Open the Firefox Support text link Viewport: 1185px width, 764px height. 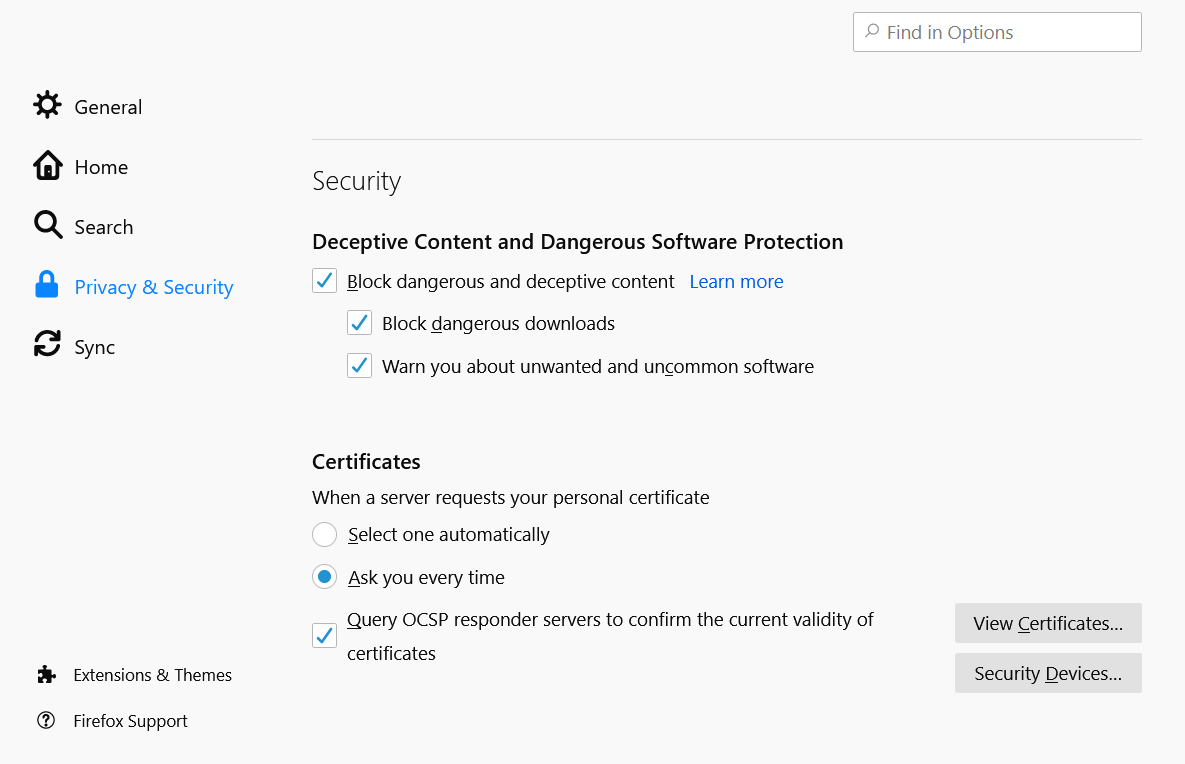pos(130,721)
